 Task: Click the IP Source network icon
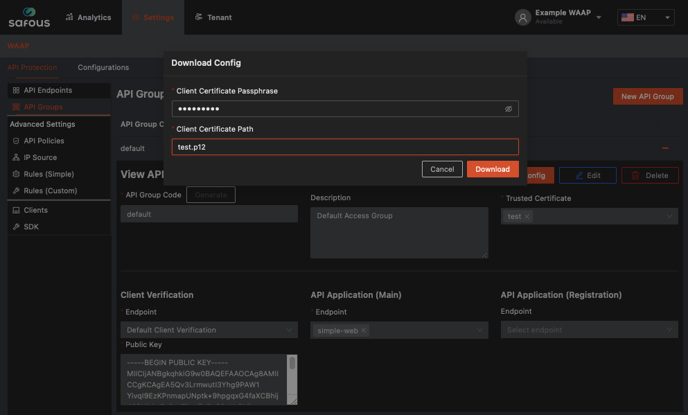tap(16, 157)
